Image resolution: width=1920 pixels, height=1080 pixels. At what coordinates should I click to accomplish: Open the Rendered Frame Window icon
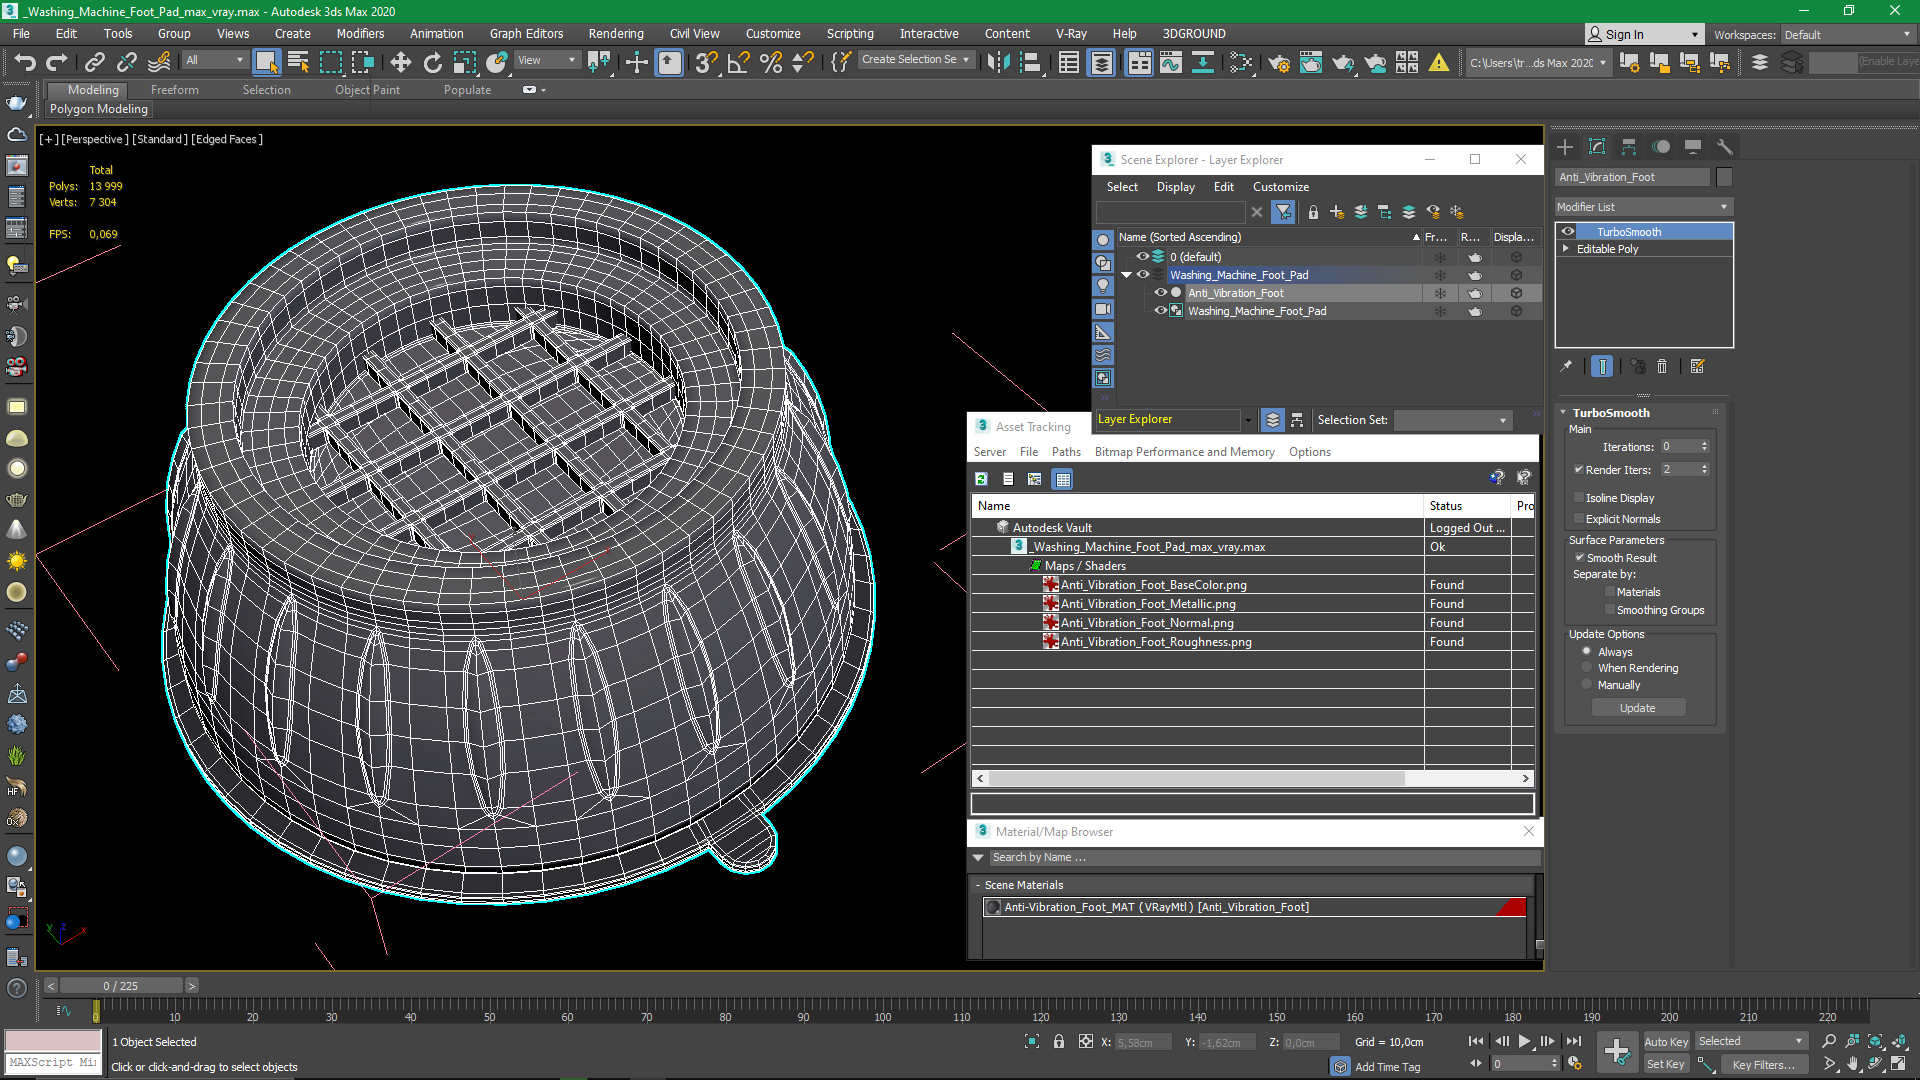tap(1311, 63)
